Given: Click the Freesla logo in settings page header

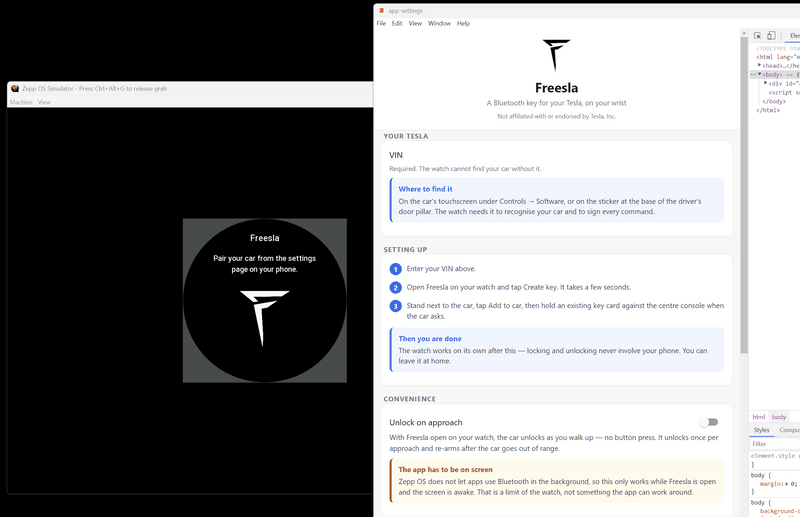Looking at the screenshot, I should point(556,55).
